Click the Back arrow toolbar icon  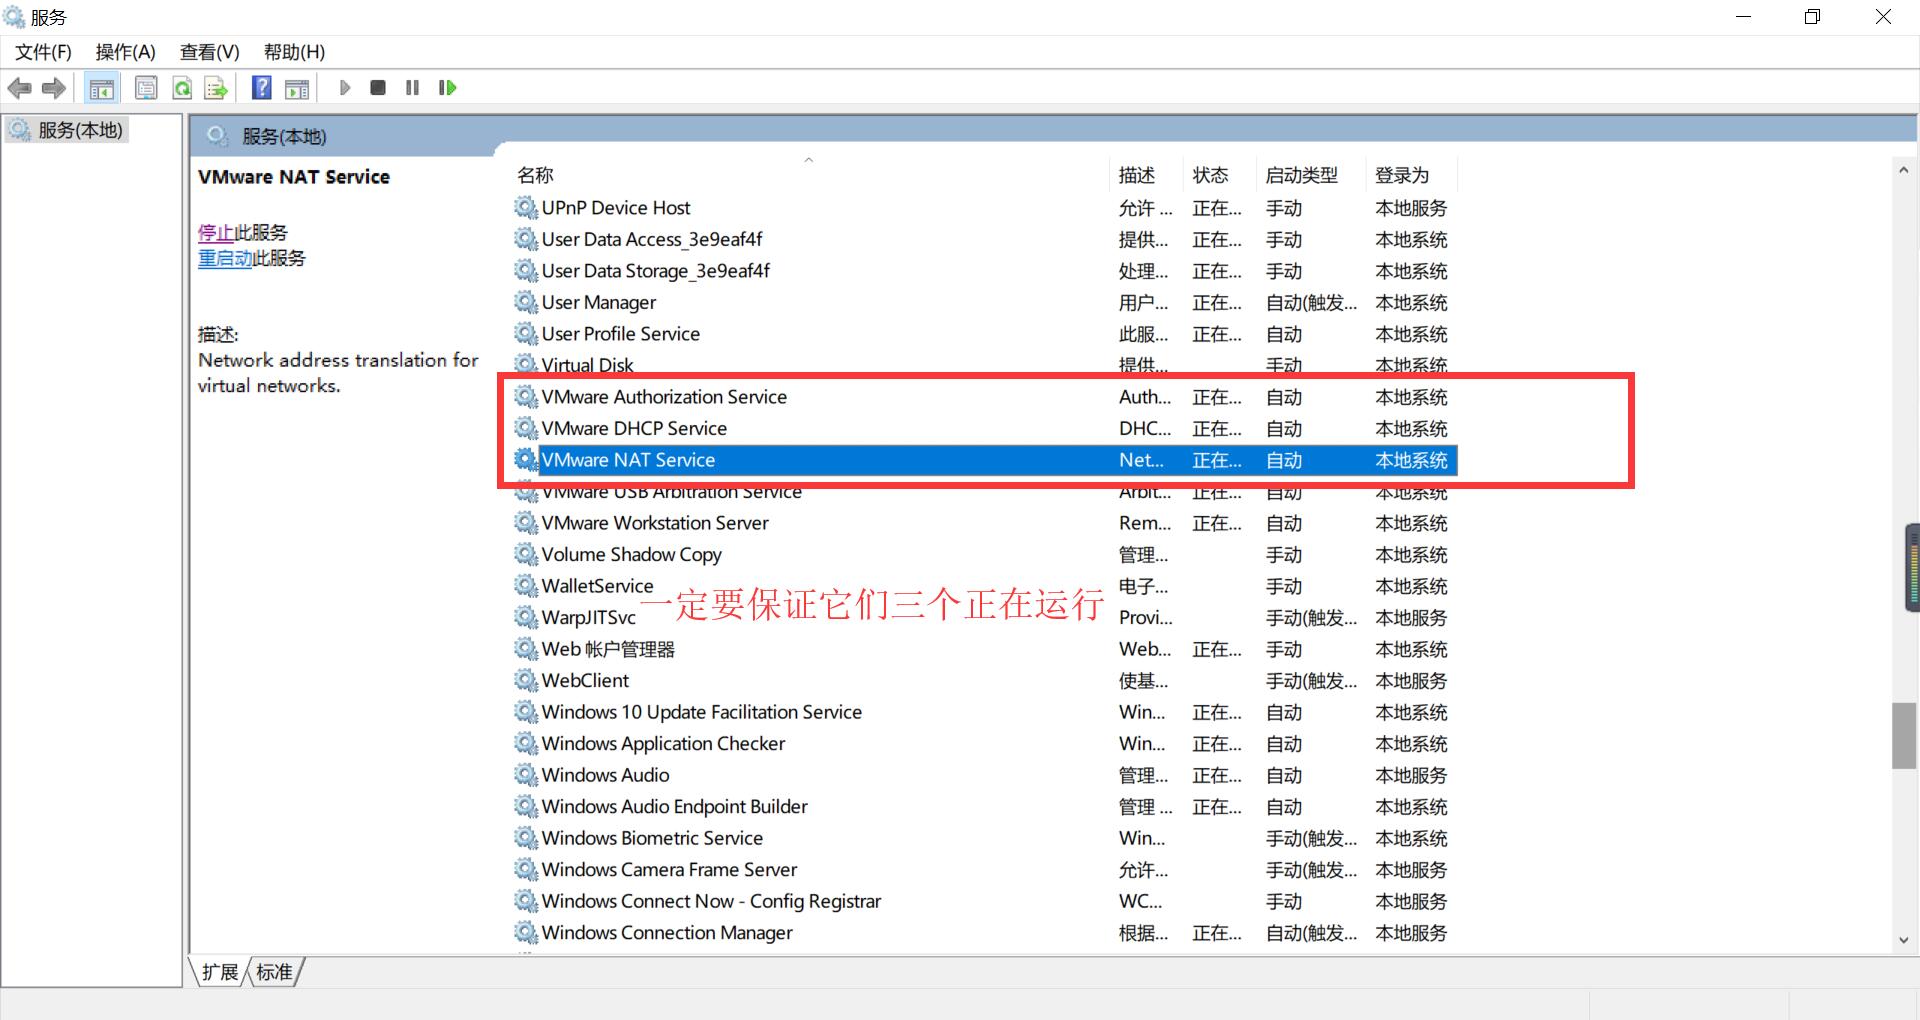19,88
